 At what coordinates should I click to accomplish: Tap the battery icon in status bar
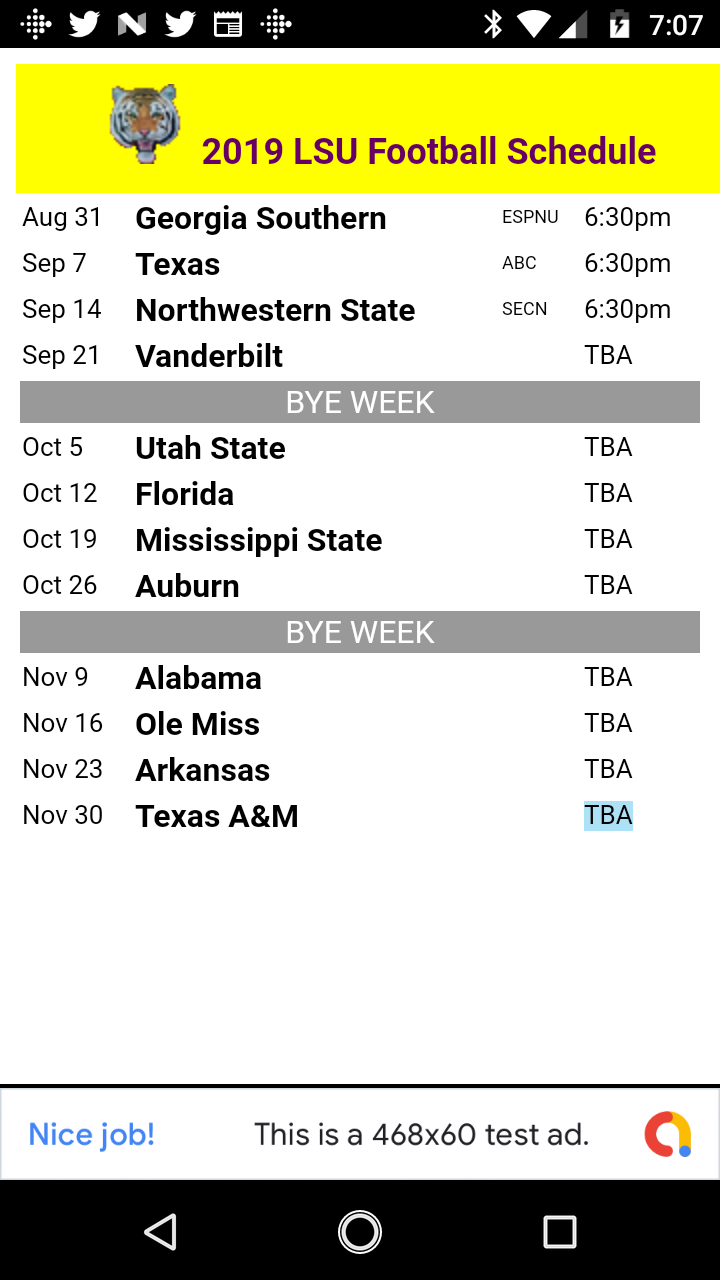[620, 24]
